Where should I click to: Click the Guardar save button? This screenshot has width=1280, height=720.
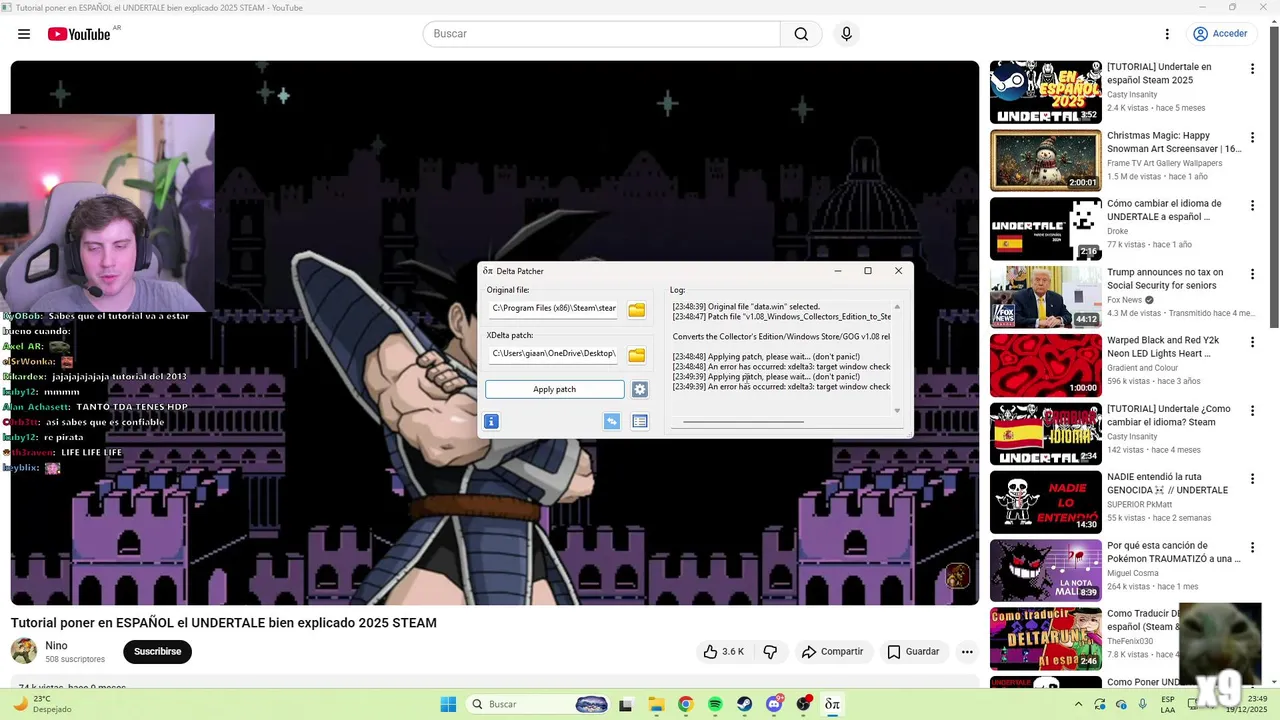914,652
